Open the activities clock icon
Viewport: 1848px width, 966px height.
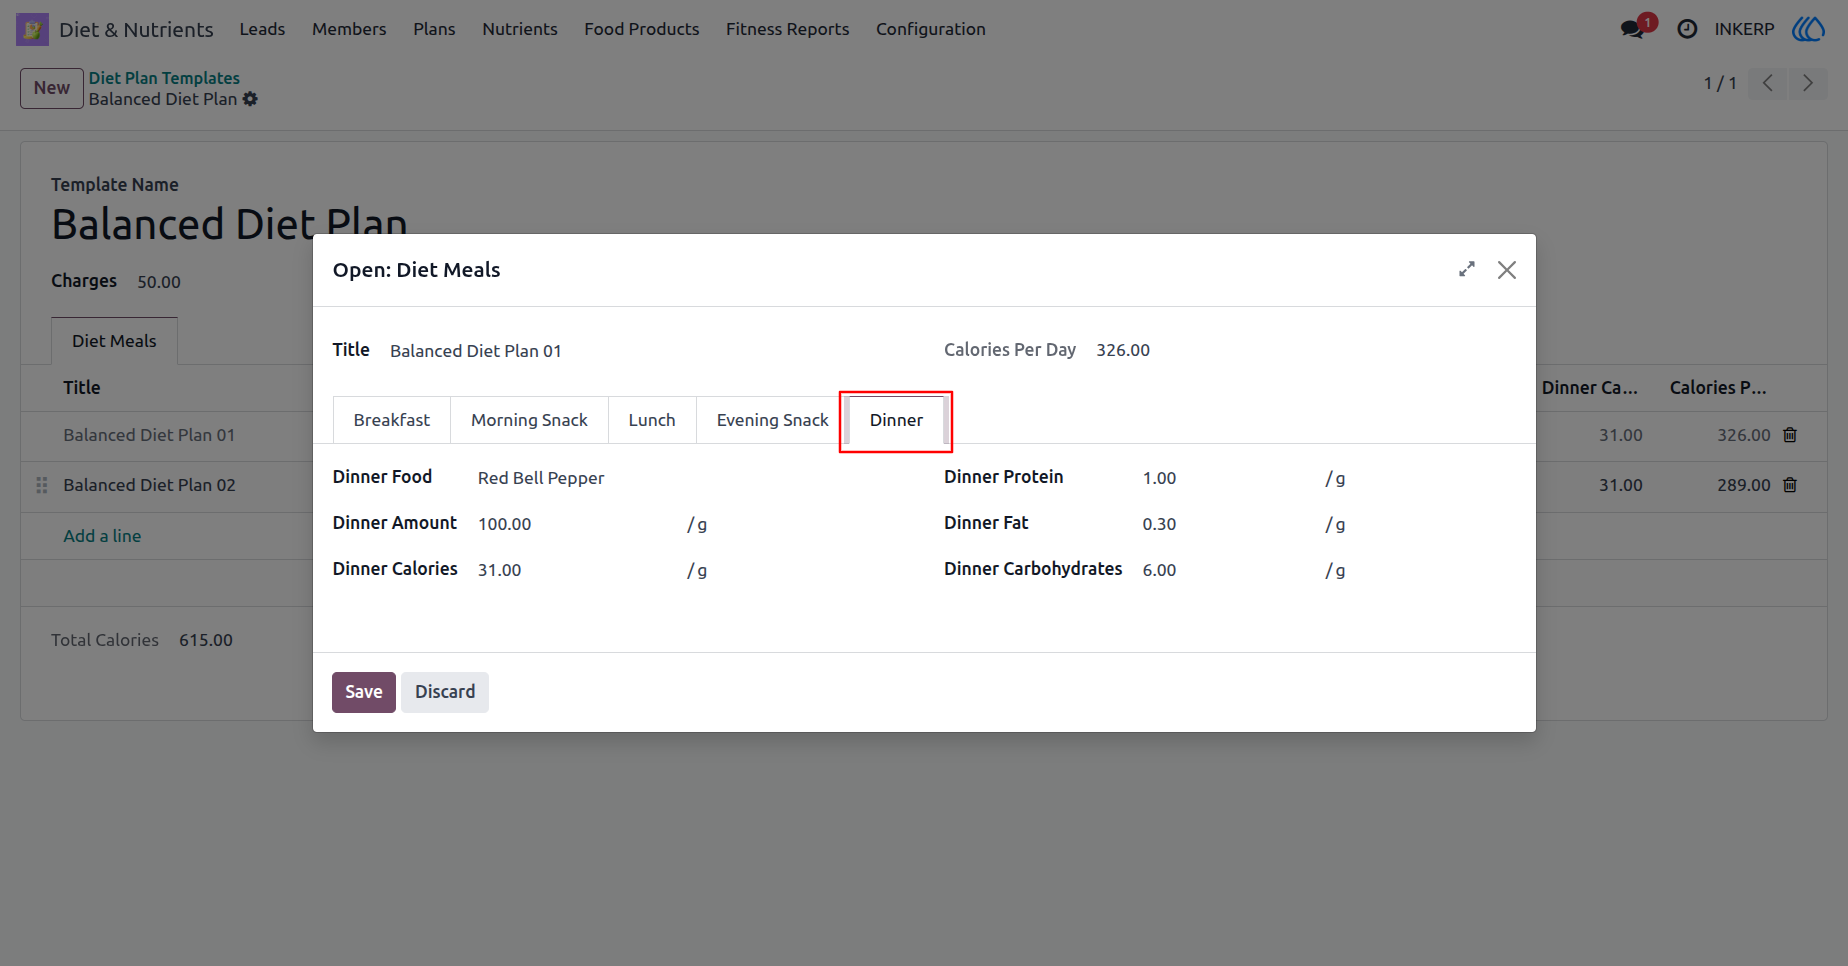click(1687, 29)
